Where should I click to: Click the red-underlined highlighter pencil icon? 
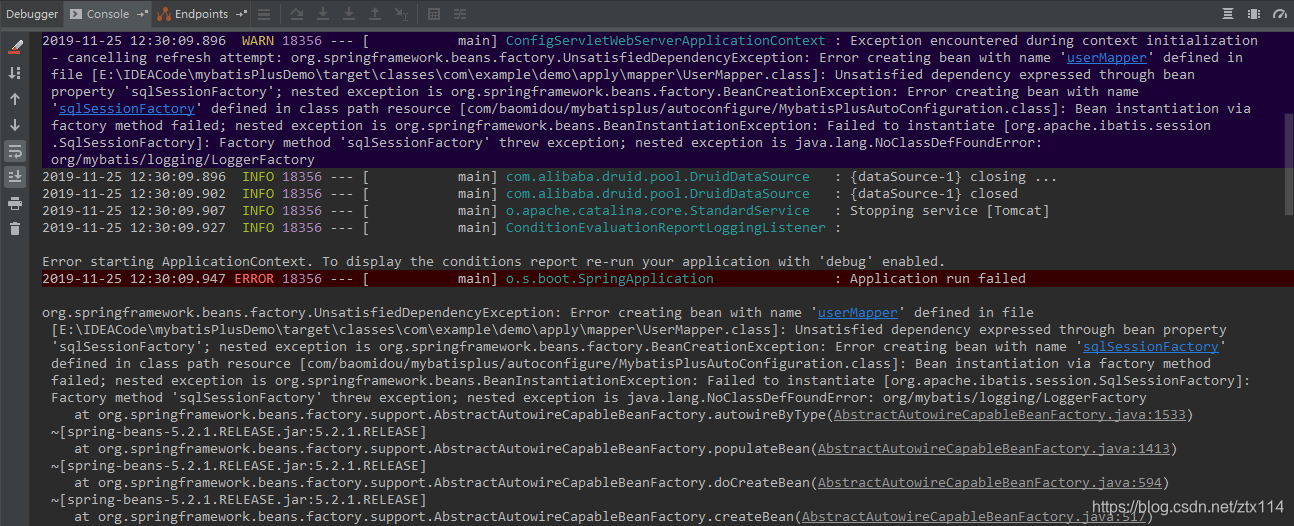coord(15,47)
